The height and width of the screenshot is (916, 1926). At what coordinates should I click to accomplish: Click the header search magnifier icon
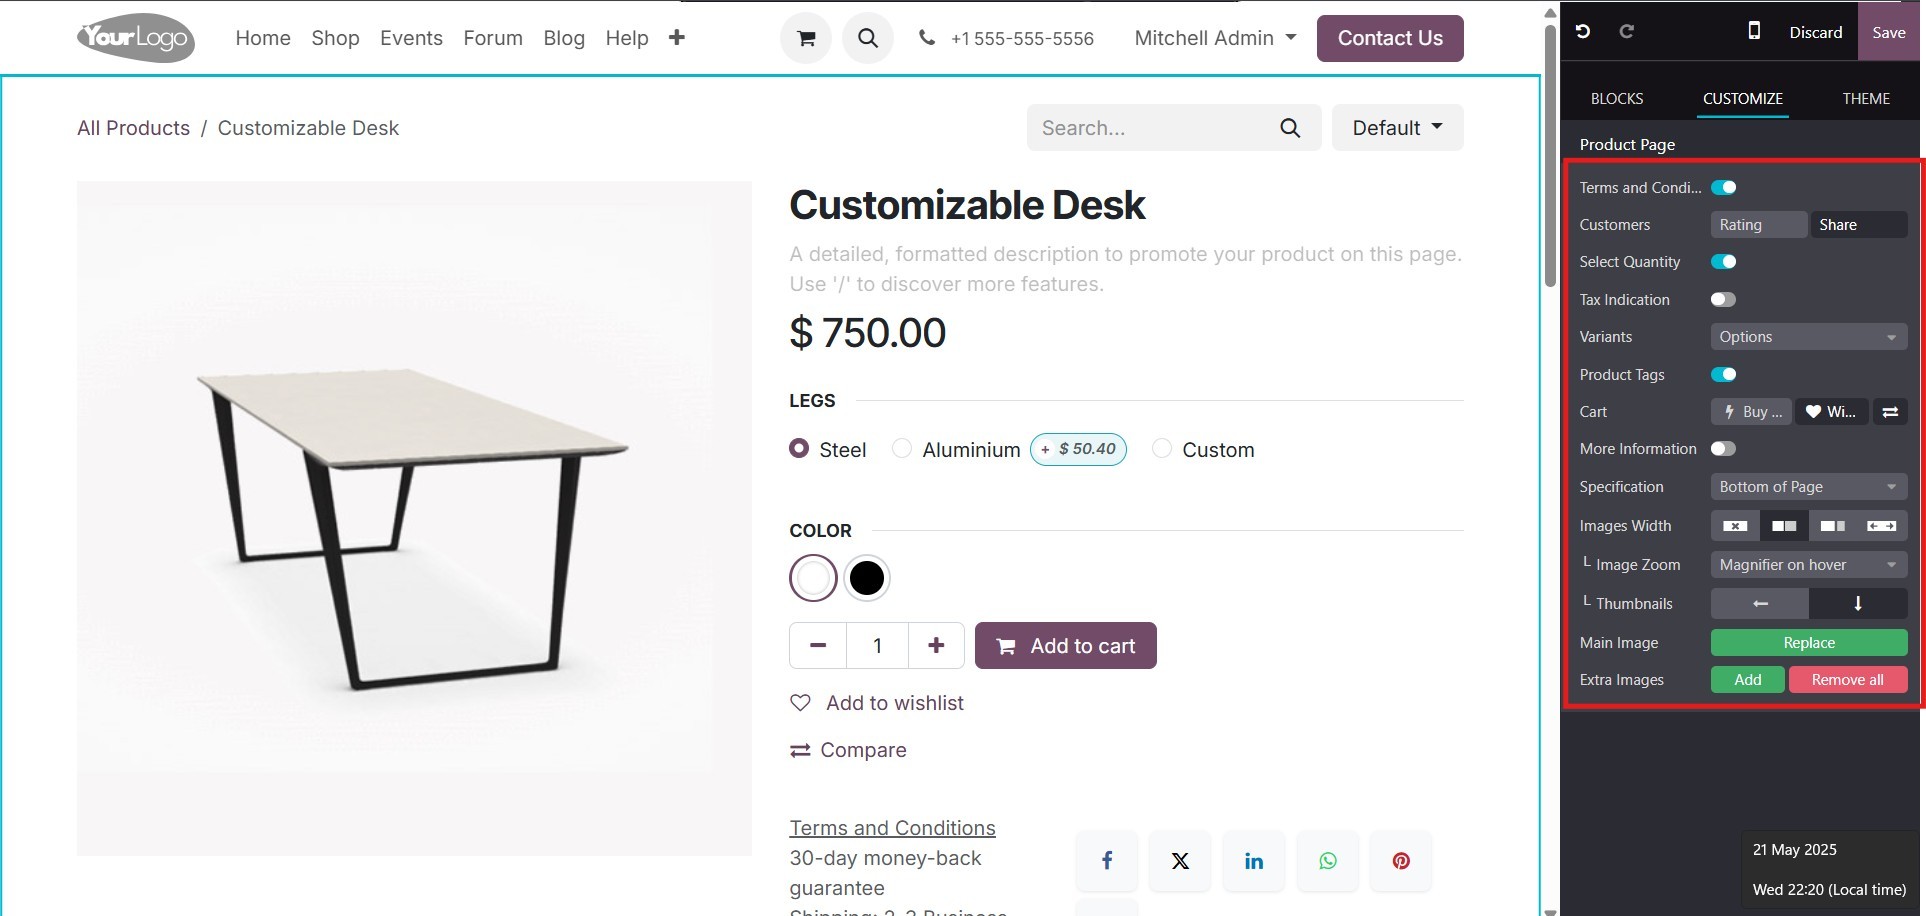[x=868, y=39]
